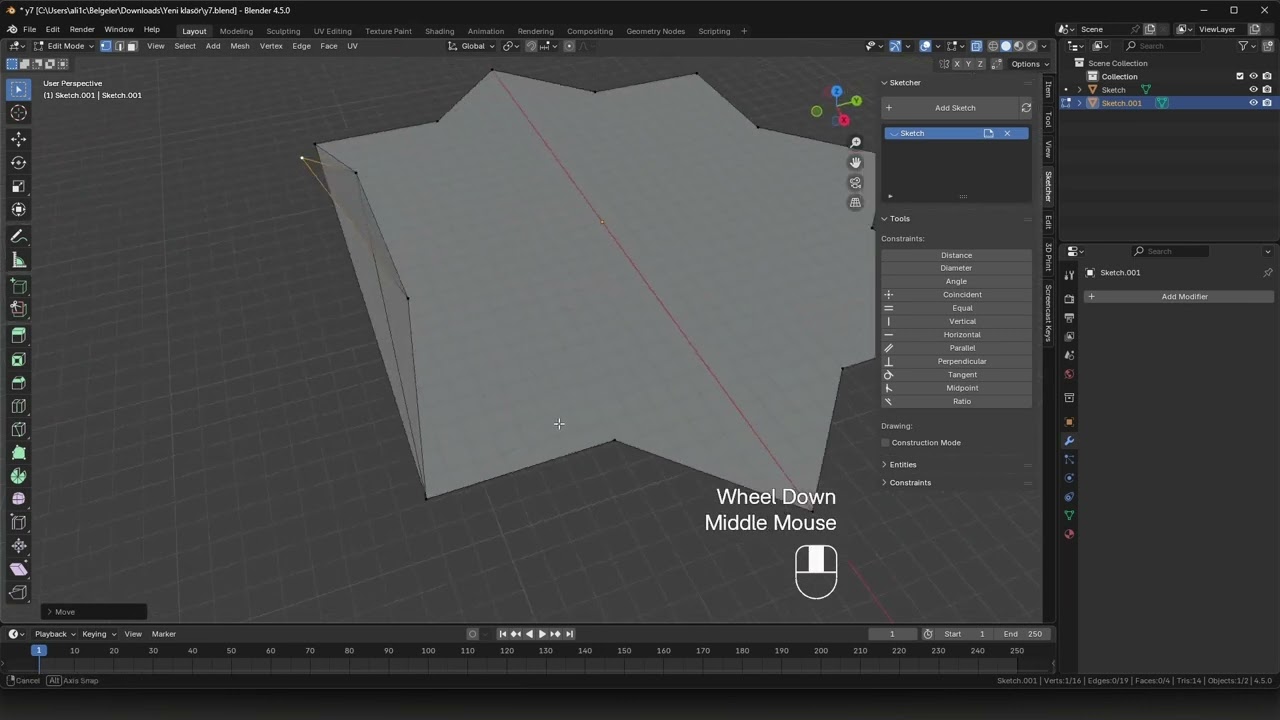Switch to Modeling workspace tab
Viewport: 1280px width, 720px height.
tap(236, 31)
